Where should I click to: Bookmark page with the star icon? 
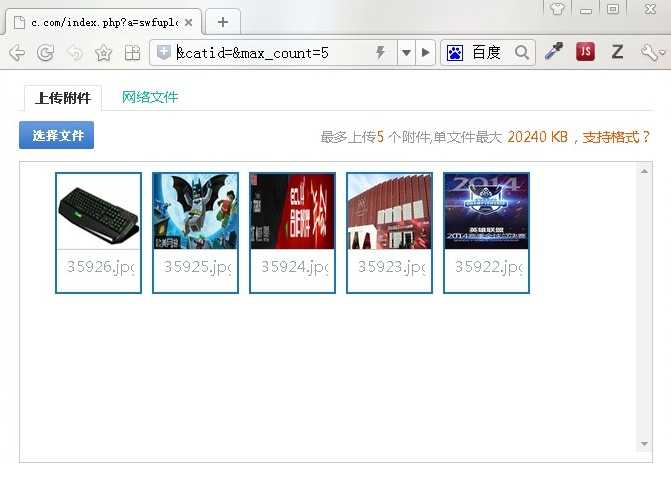pos(104,53)
